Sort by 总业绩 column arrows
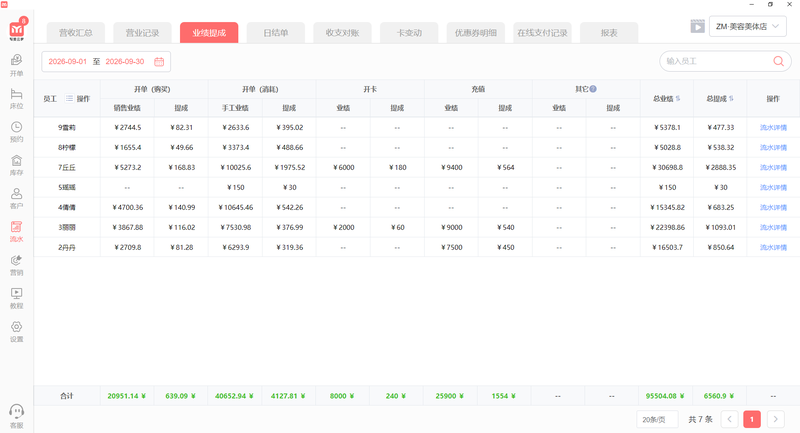The height and width of the screenshot is (433, 800). click(678, 98)
